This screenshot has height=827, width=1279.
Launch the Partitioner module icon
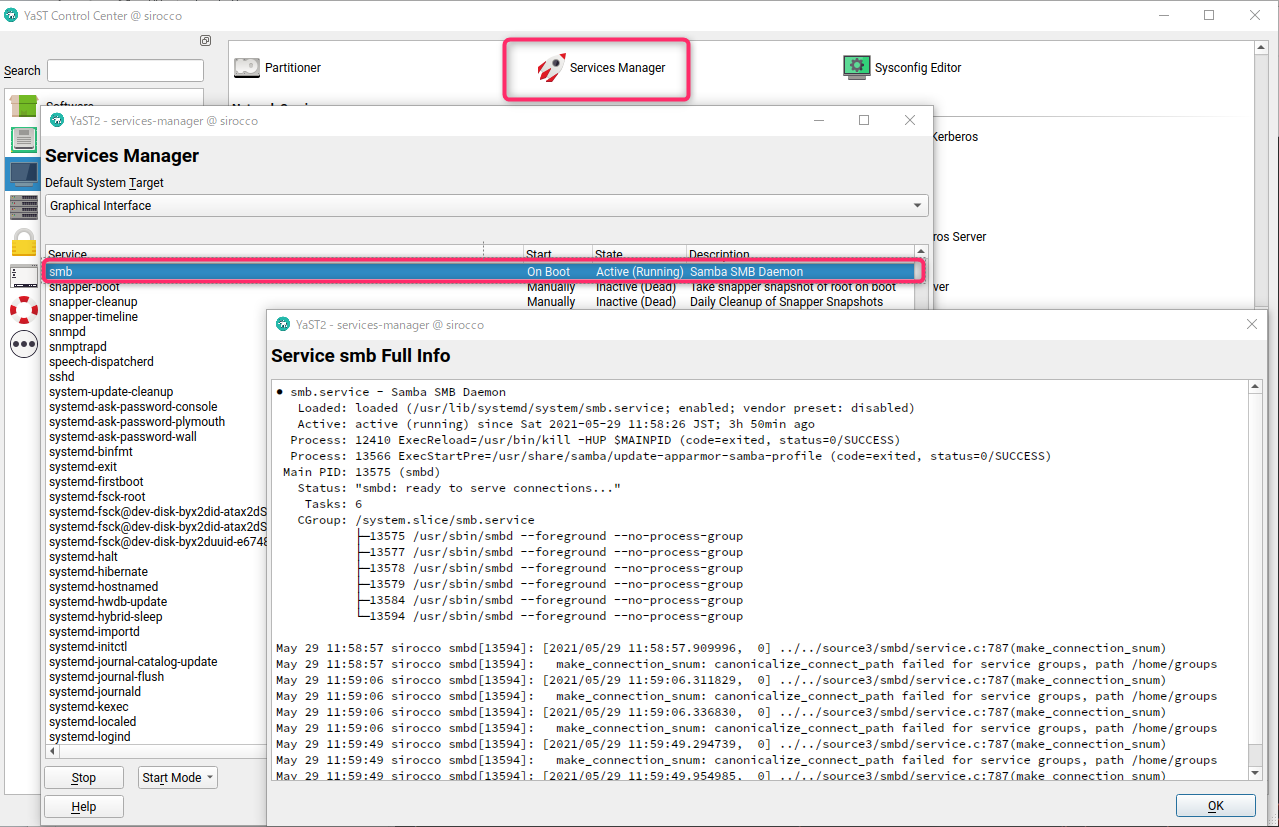pos(246,67)
